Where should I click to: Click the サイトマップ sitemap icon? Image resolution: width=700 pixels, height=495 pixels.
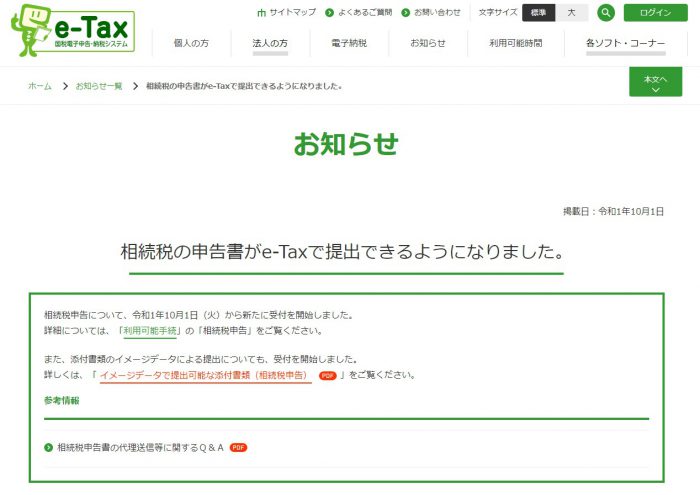tap(262, 13)
